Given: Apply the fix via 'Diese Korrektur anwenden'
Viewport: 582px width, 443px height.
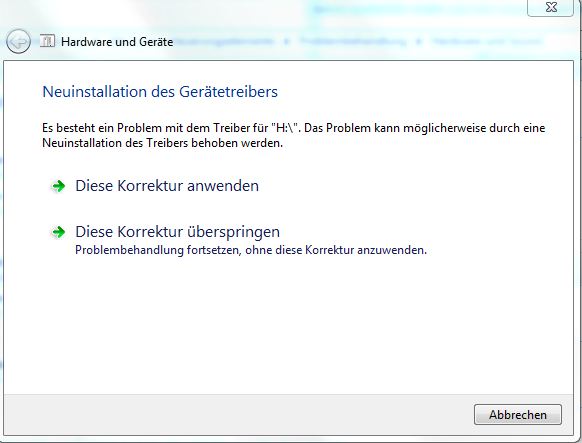Looking at the screenshot, I should coord(167,186).
